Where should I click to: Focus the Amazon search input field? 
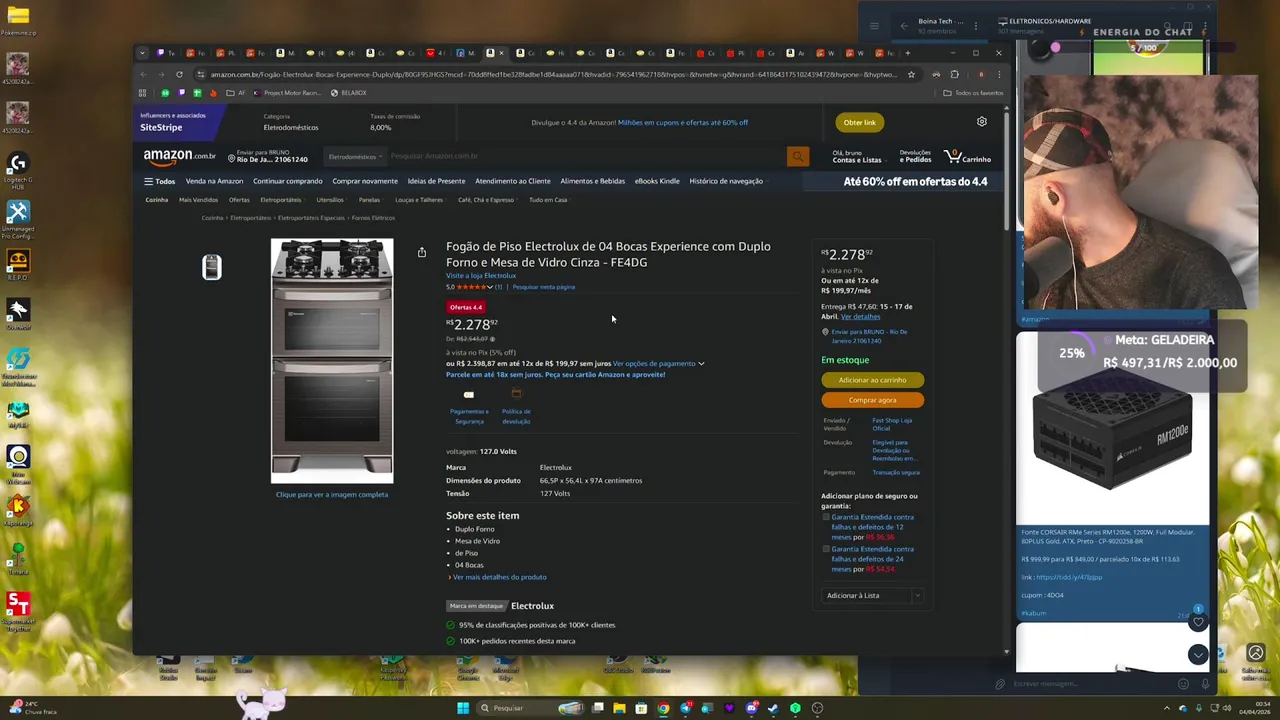(585, 156)
